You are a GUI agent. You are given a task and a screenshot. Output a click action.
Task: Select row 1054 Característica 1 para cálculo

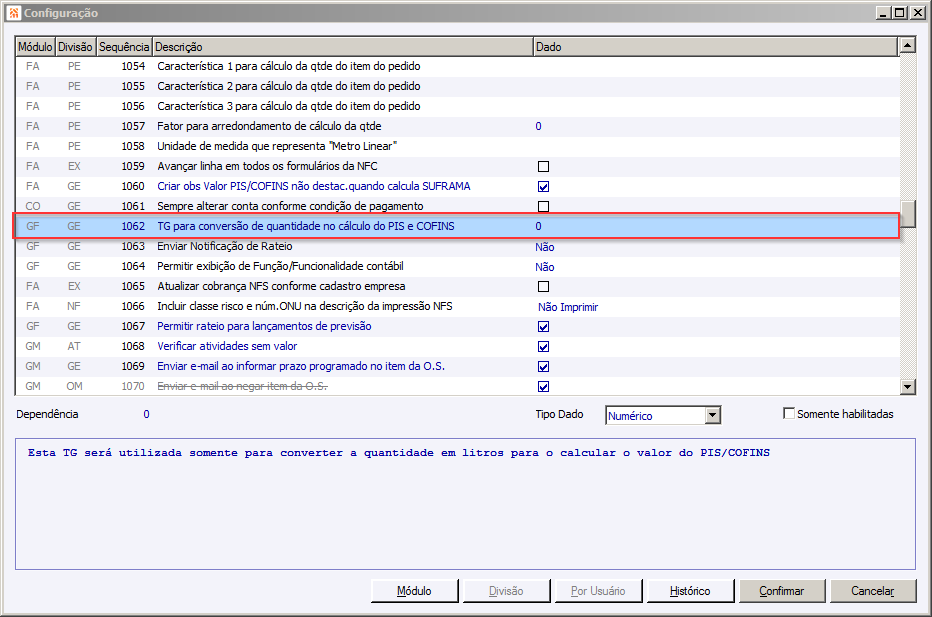456,67
